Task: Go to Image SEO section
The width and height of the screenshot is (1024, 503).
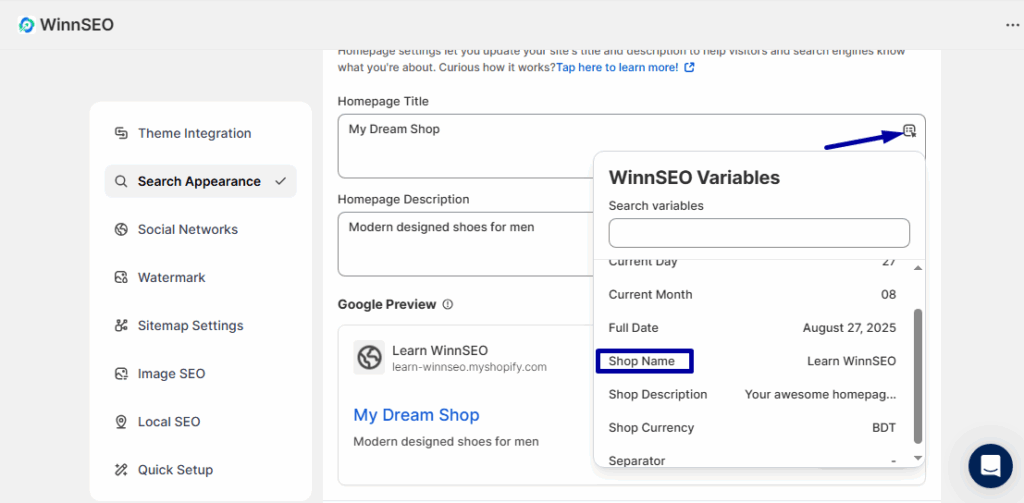Action: click(200, 374)
